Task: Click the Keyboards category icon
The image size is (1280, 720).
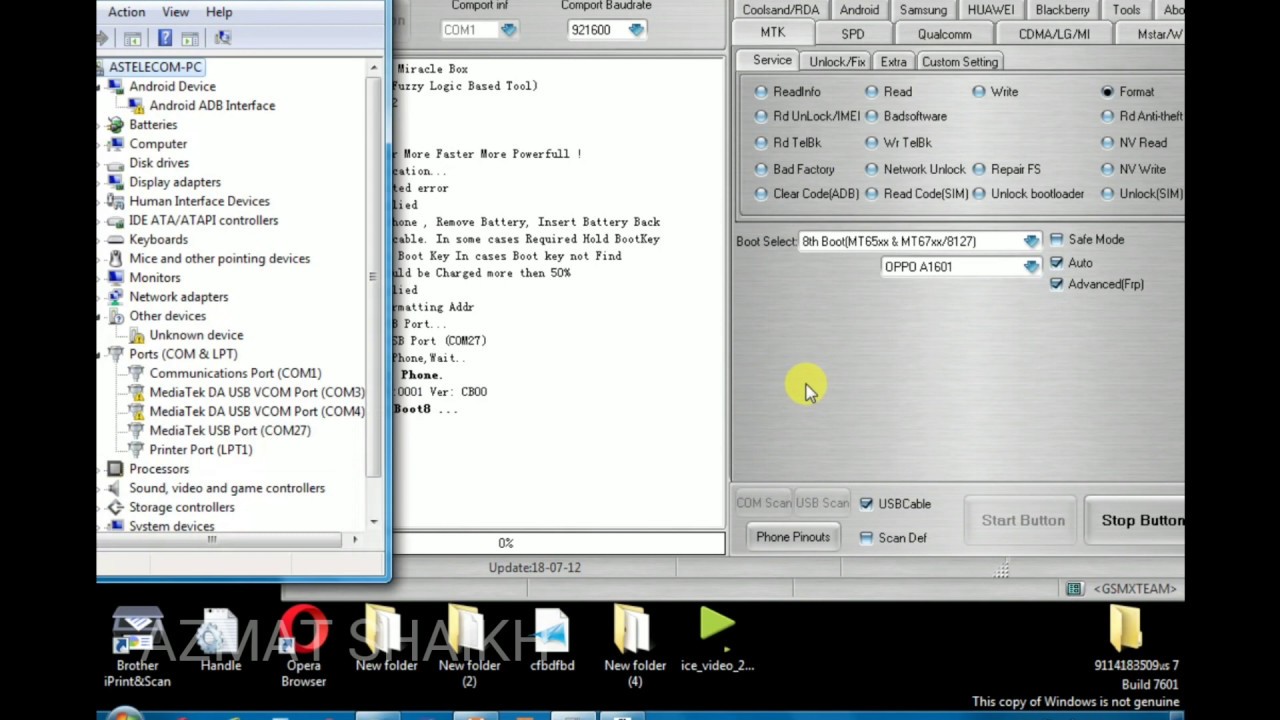Action: pos(116,239)
